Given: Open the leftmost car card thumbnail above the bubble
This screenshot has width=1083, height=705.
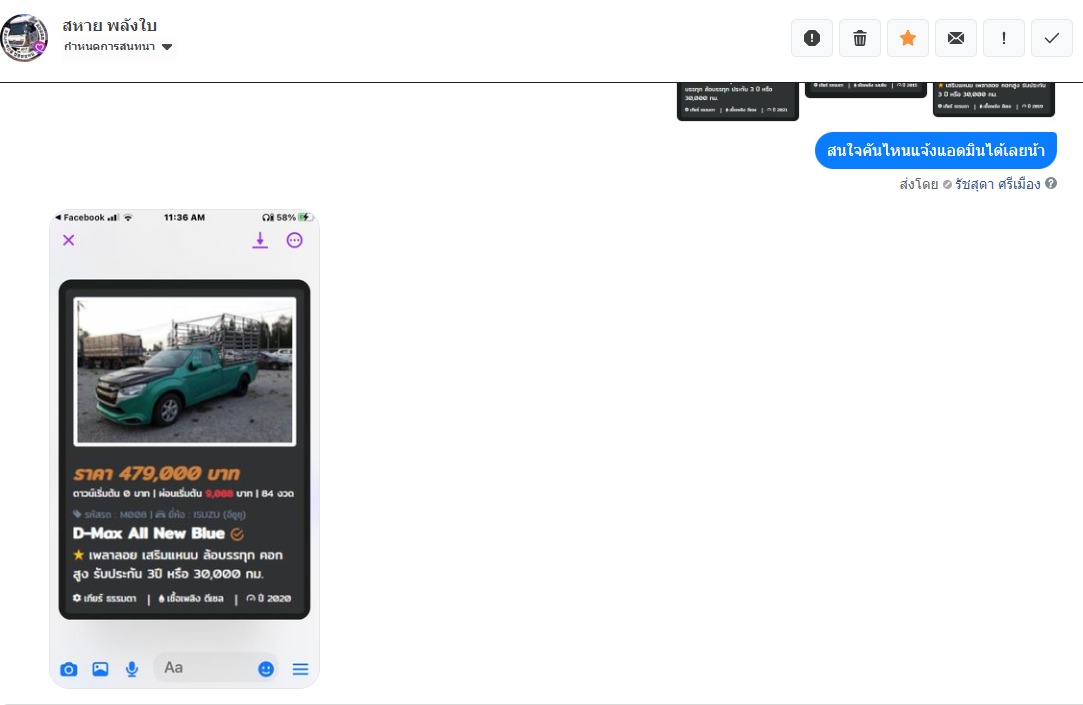Looking at the screenshot, I should [738, 102].
